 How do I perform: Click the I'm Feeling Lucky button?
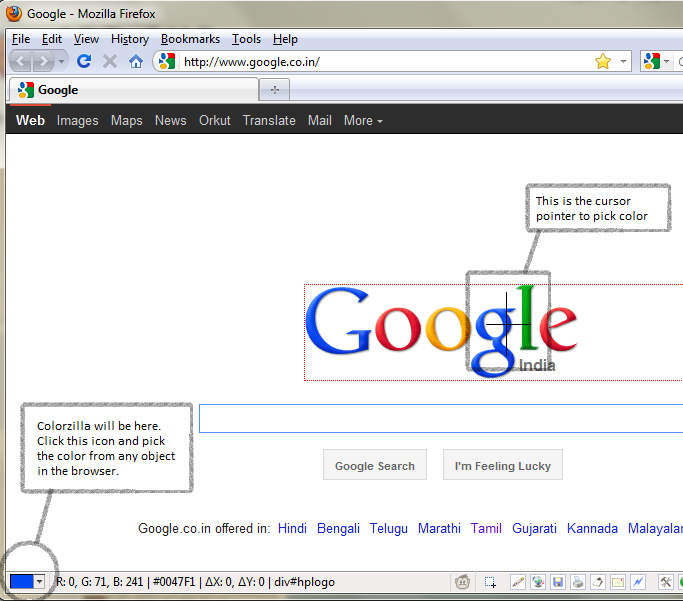coord(503,465)
